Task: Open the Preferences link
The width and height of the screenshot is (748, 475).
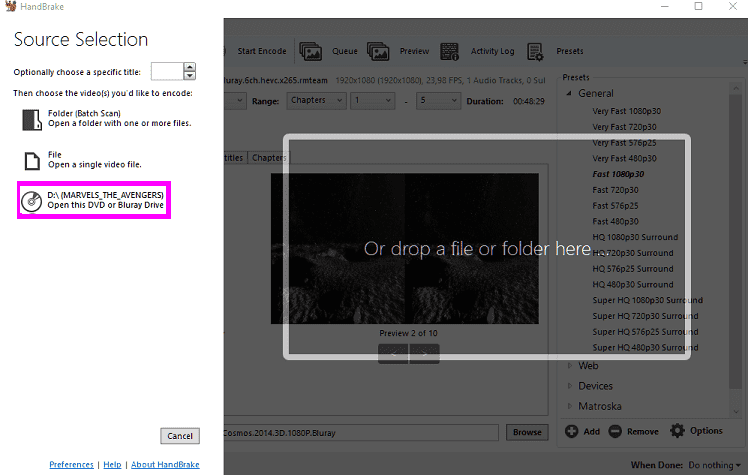Action: click(x=71, y=465)
